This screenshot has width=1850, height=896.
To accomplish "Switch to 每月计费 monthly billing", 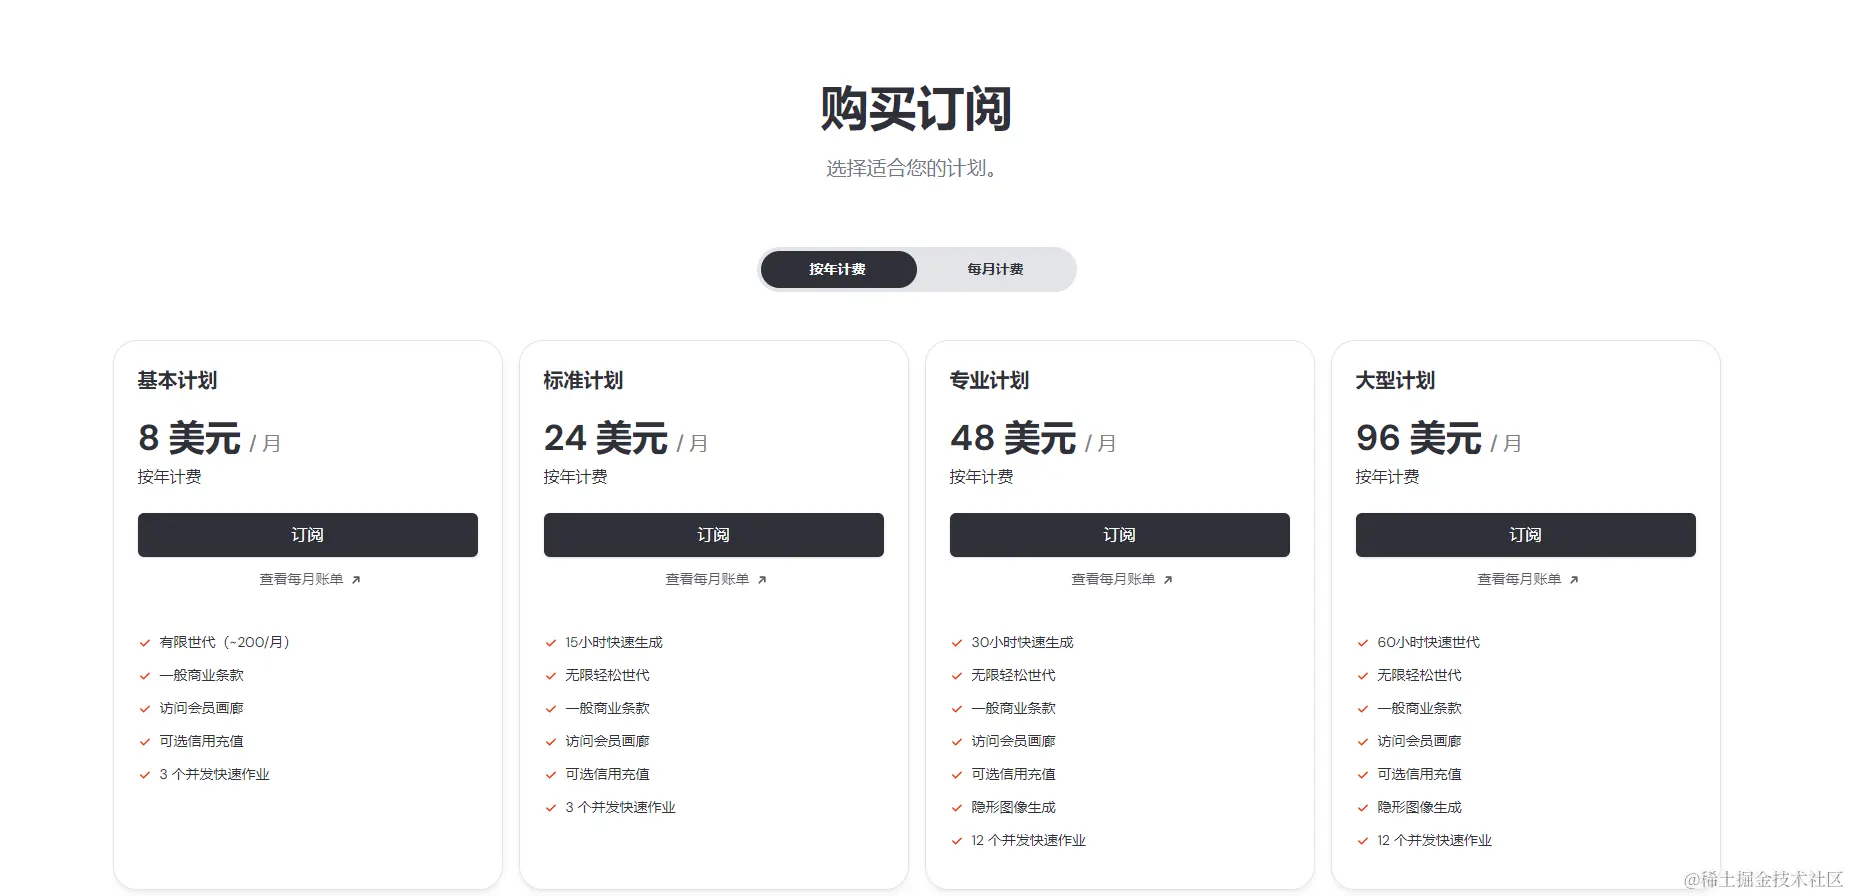I will click(x=995, y=269).
